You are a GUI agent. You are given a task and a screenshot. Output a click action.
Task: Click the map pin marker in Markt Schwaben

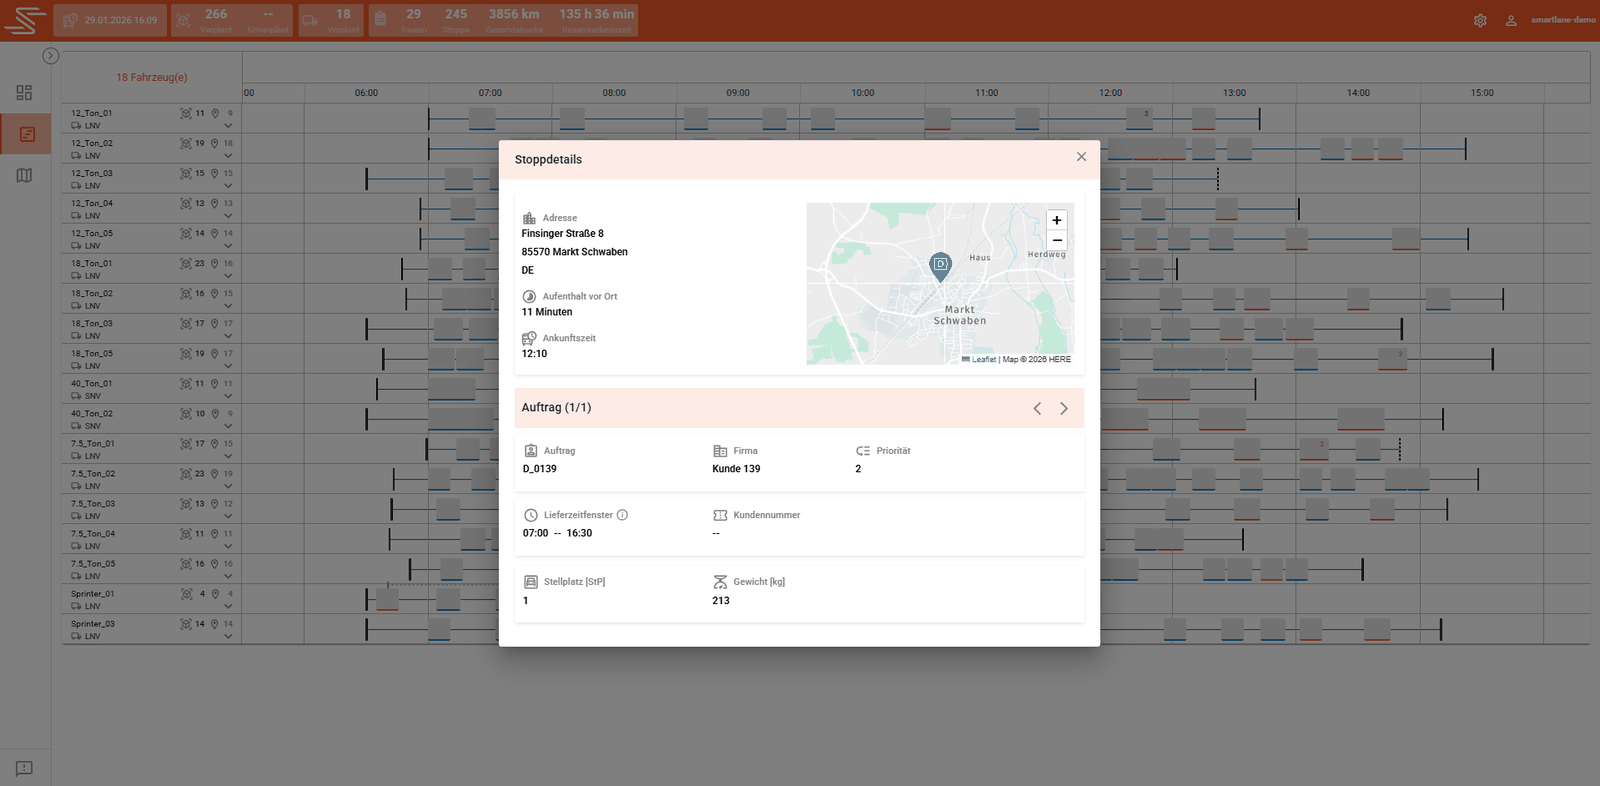pos(940,267)
